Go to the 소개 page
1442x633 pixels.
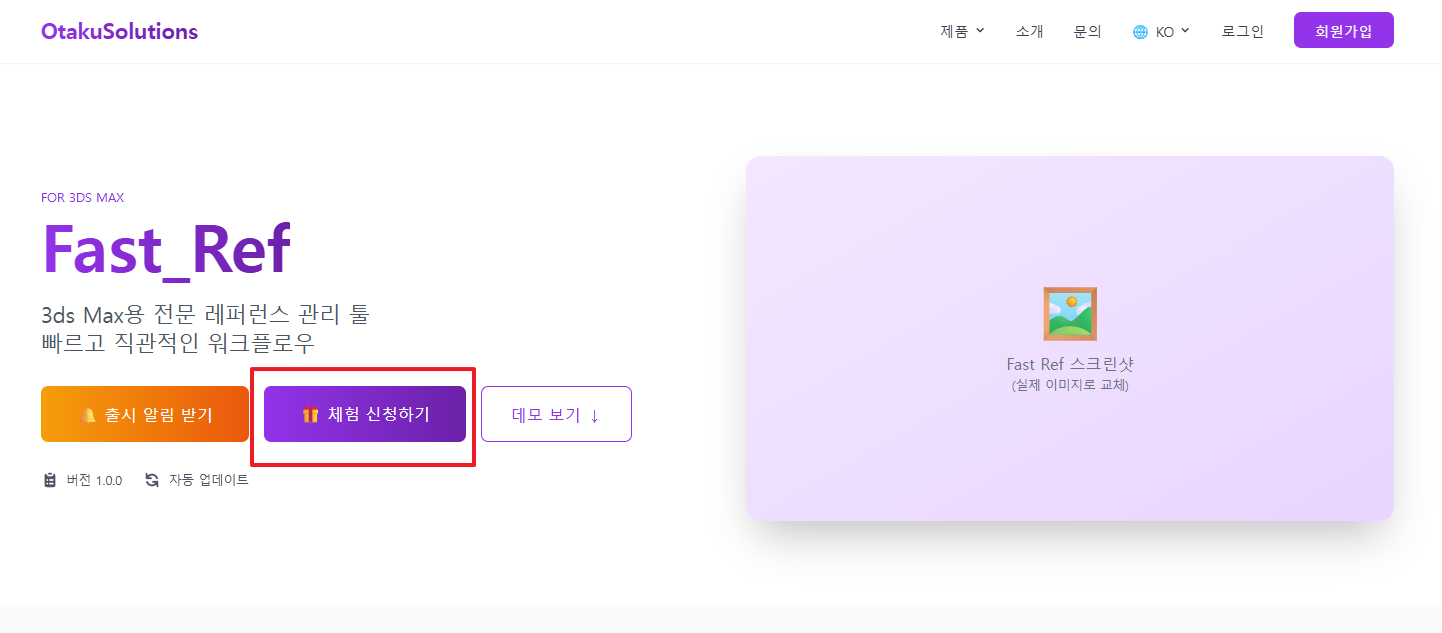(1029, 31)
